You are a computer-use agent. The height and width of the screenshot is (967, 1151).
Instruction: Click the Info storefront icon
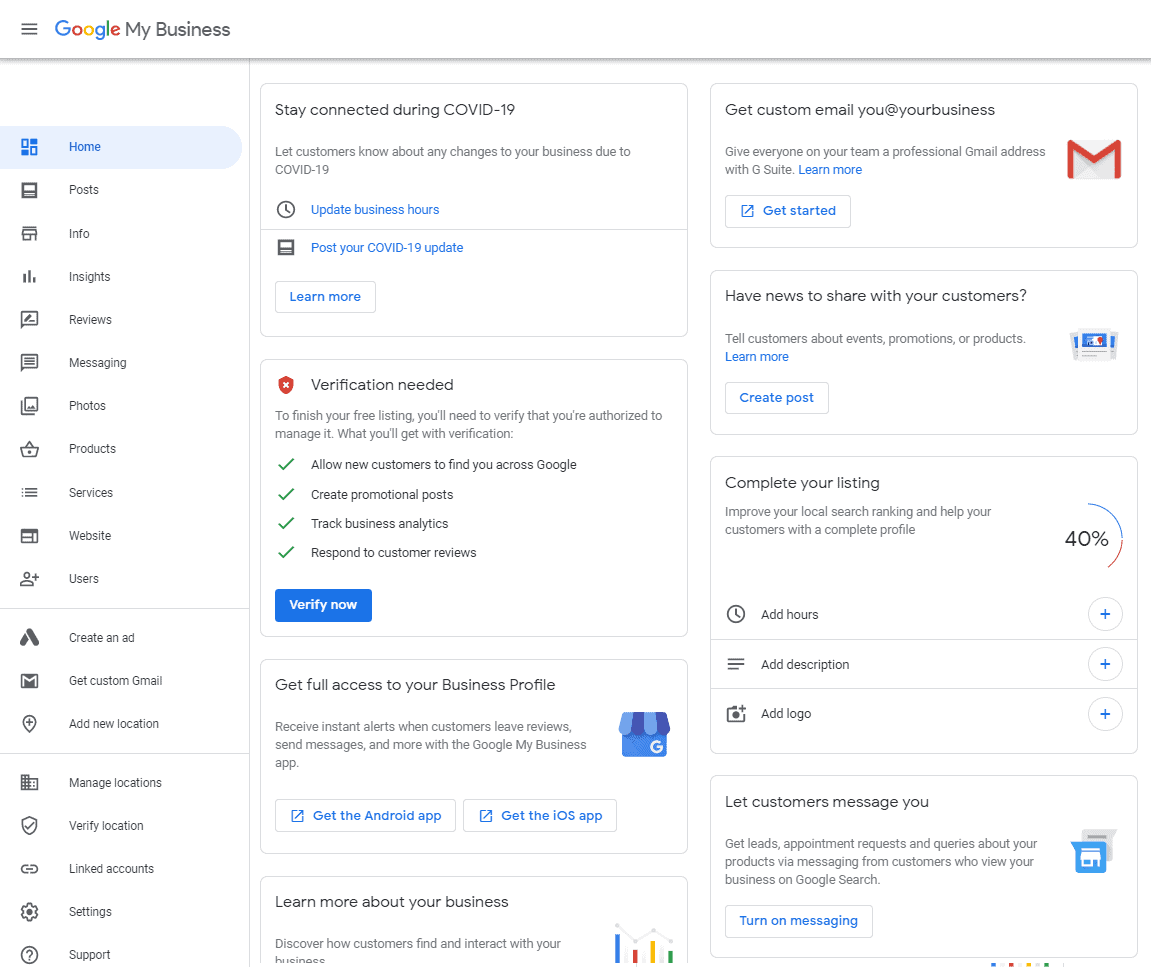pos(29,233)
